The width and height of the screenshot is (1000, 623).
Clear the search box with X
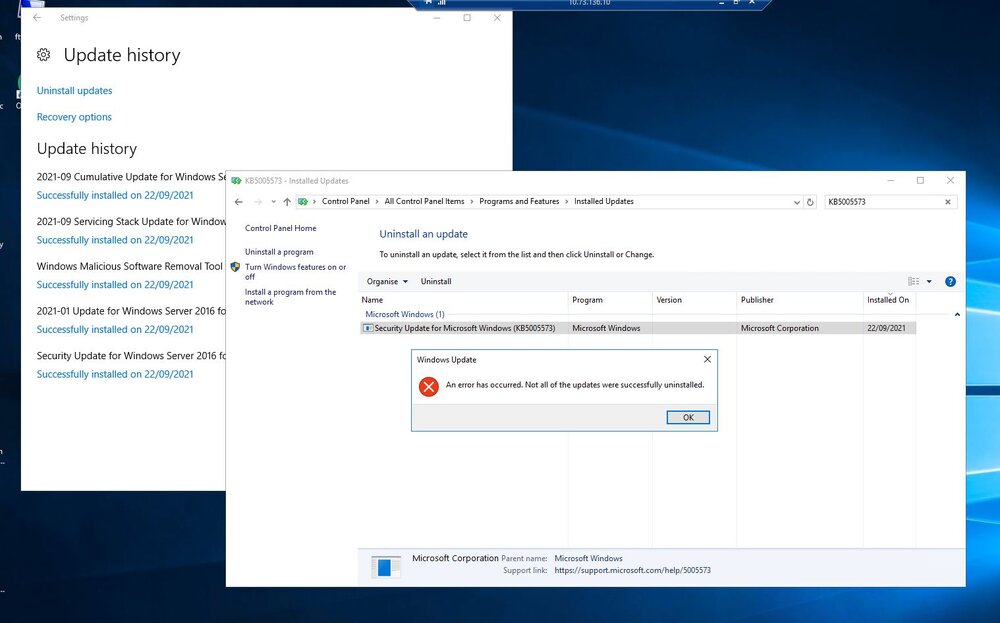coord(948,202)
